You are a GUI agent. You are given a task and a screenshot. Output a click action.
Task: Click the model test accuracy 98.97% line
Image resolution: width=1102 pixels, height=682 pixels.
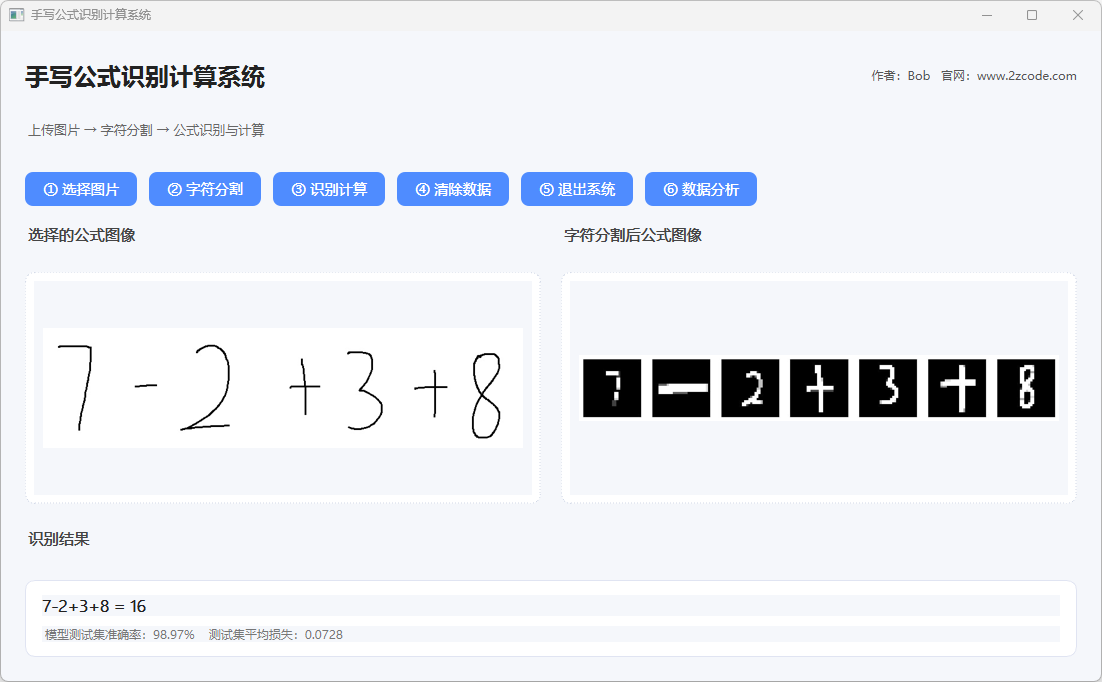click(x=120, y=634)
